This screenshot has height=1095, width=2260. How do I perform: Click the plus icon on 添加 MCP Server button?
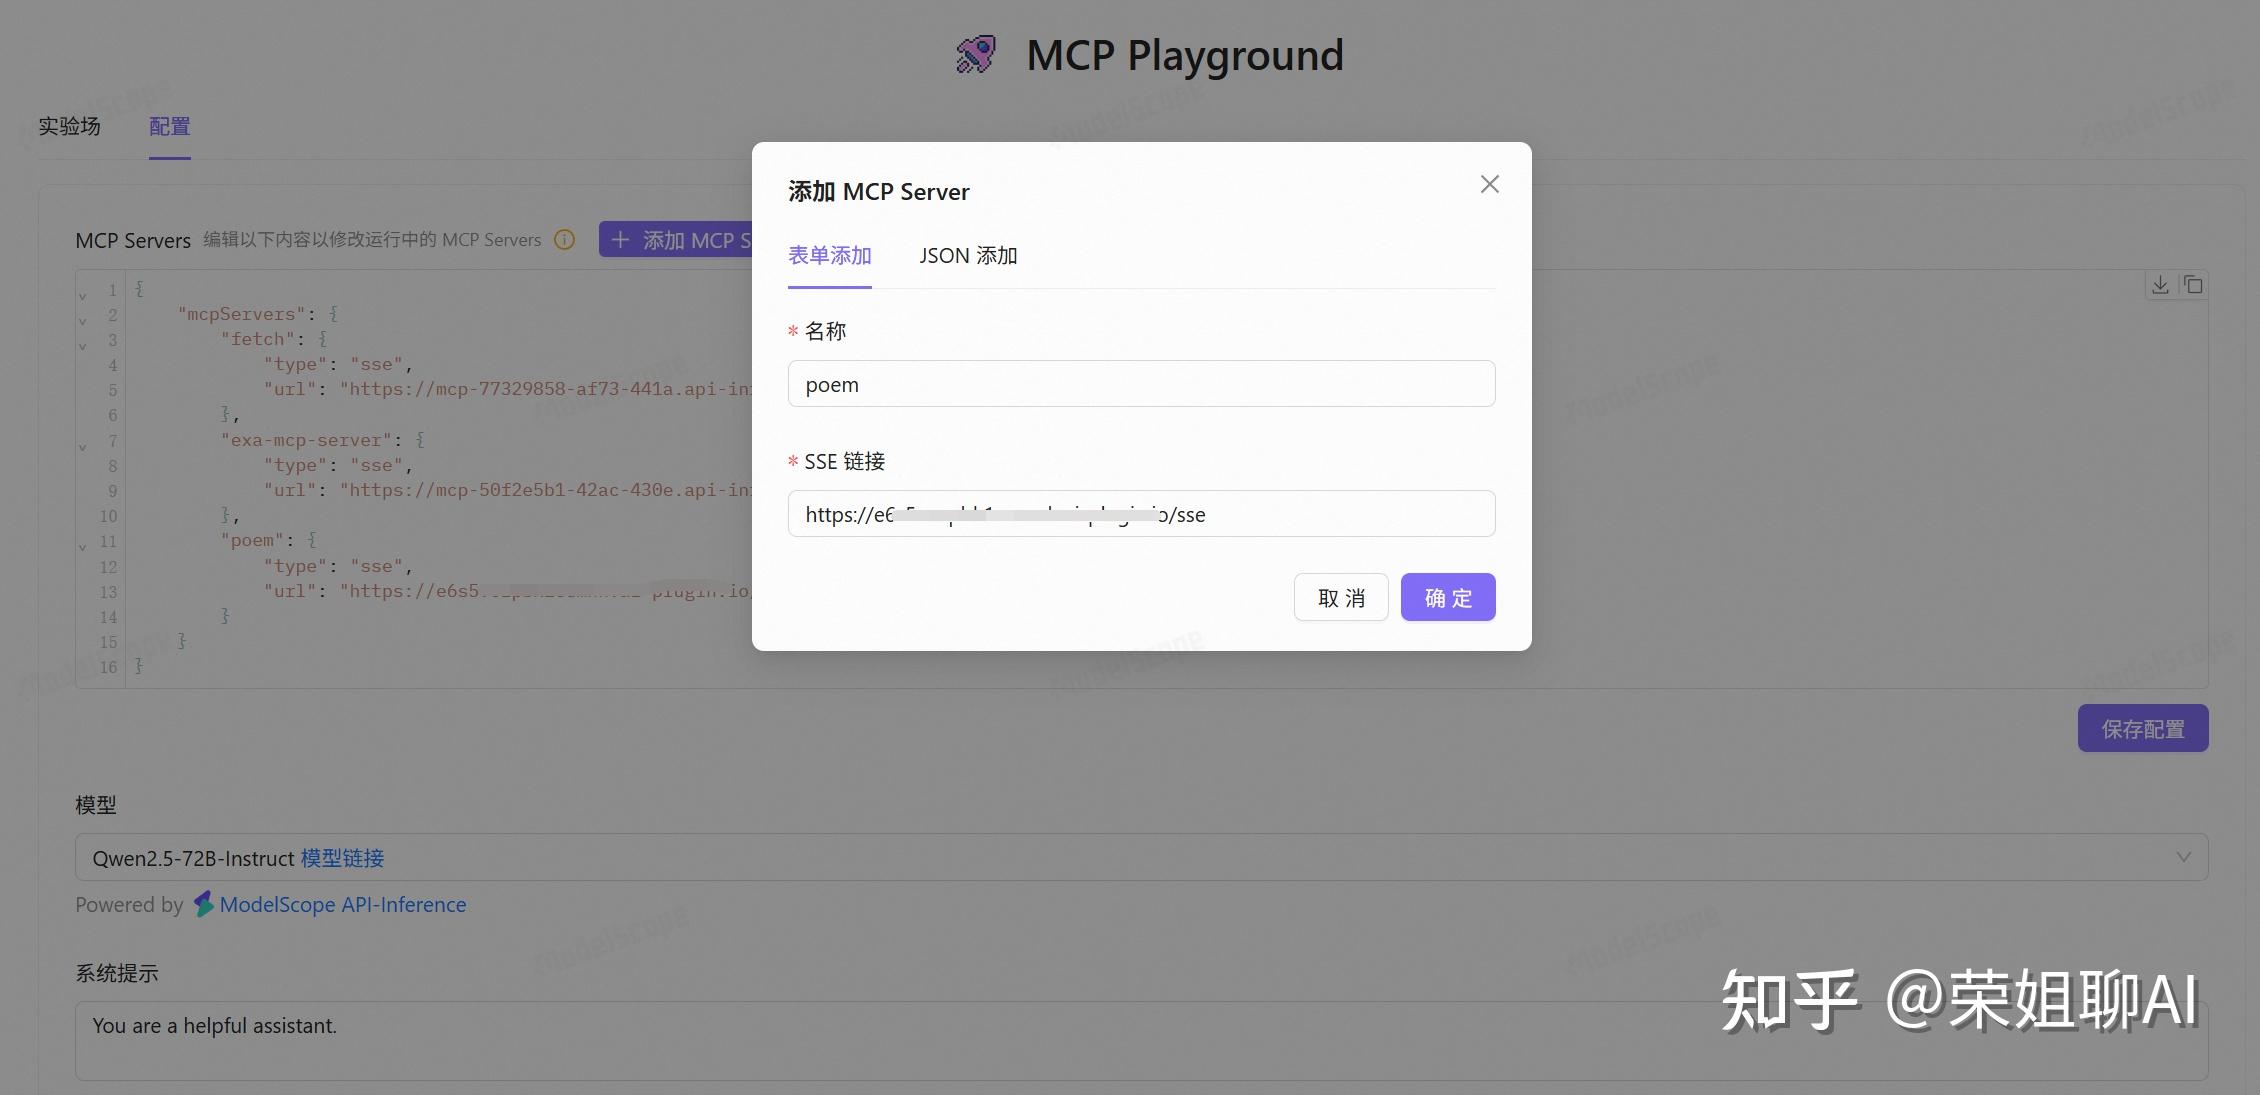tap(621, 240)
